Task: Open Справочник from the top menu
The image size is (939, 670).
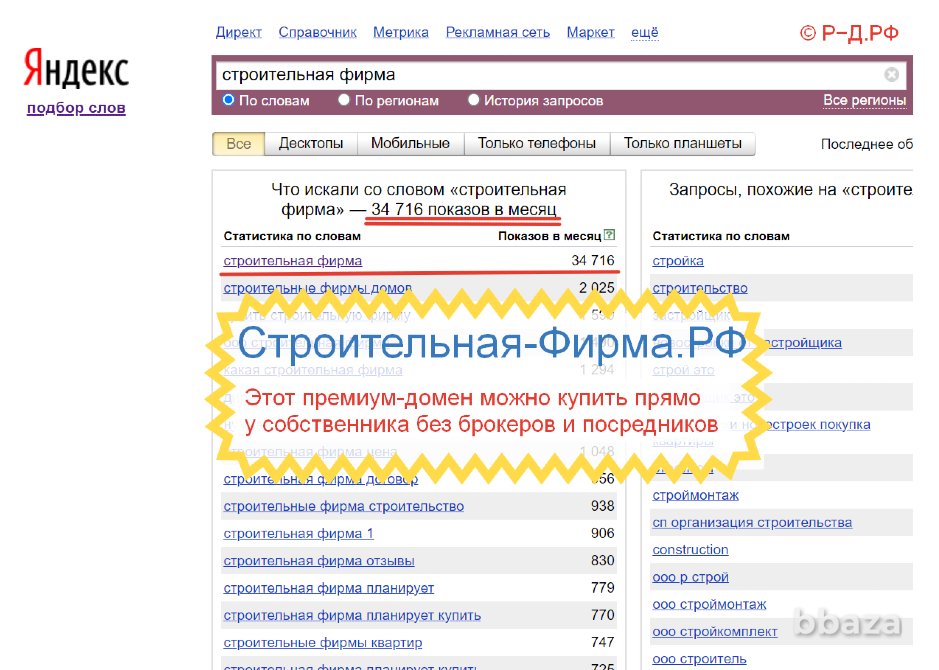Action: click(x=317, y=31)
